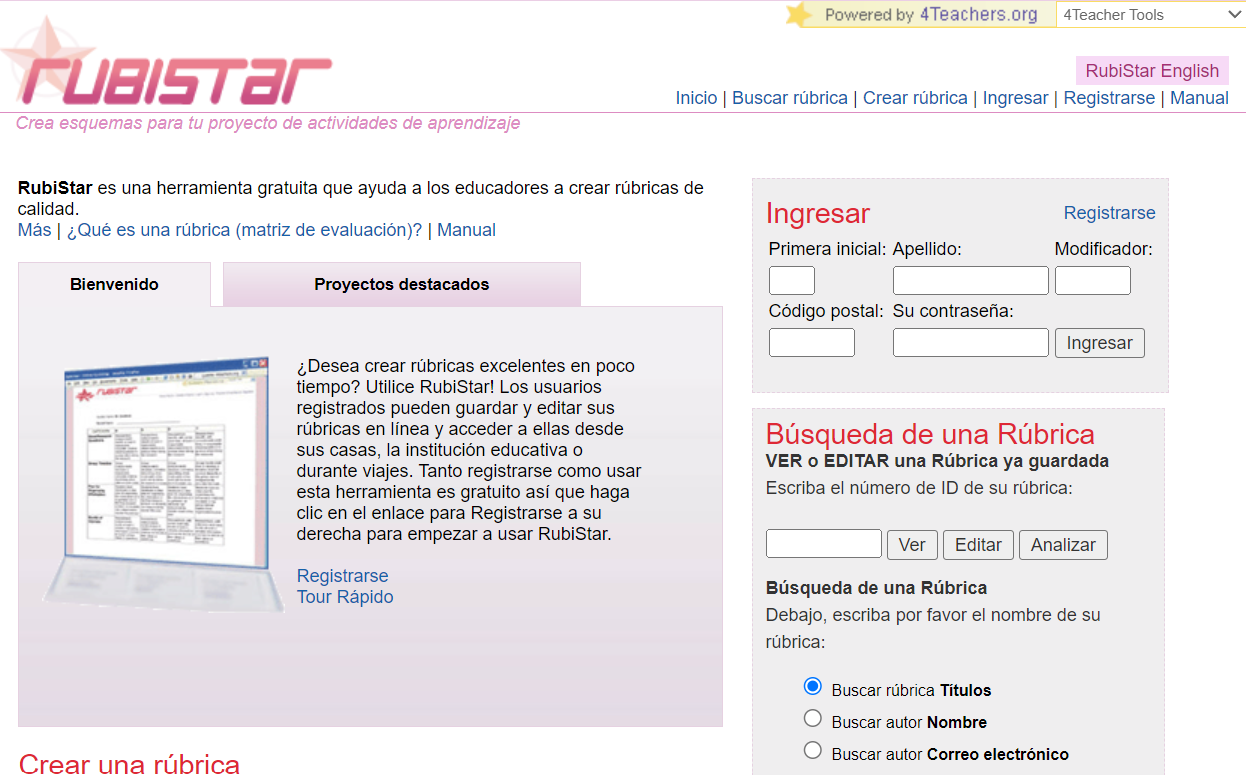This screenshot has height=775, width=1246.
Task: Open the Manual link below the intro
Action: [x=466, y=230]
